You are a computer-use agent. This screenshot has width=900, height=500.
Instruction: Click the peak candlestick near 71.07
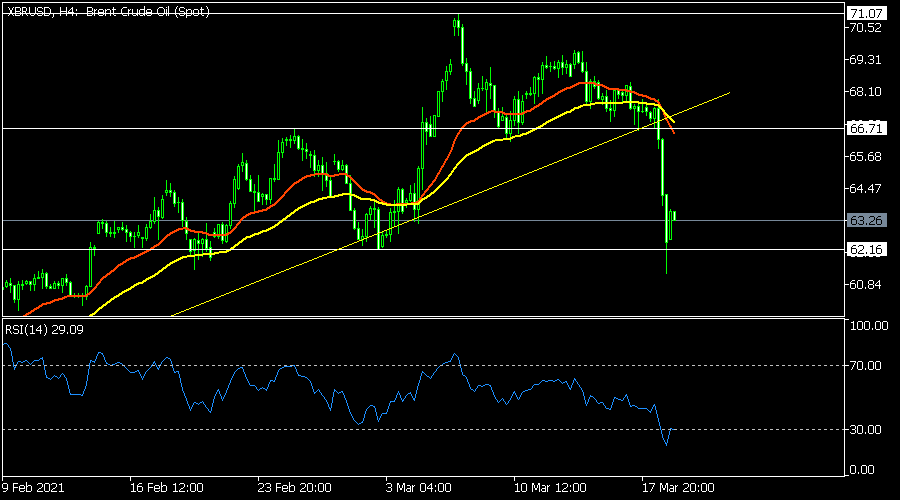[457, 24]
